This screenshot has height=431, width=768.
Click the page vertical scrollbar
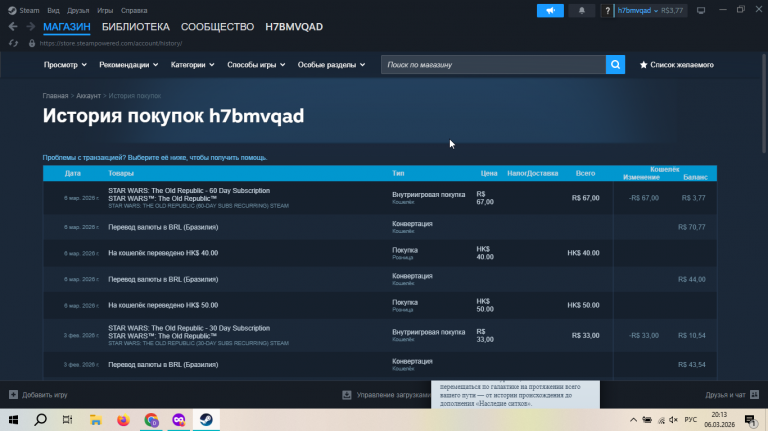click(764, 104)
